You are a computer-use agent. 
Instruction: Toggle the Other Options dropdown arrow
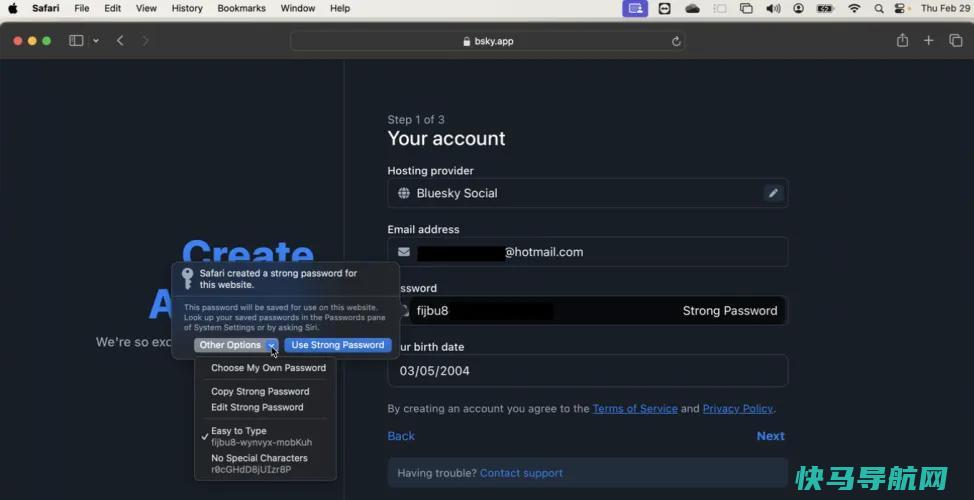point(272,345)
